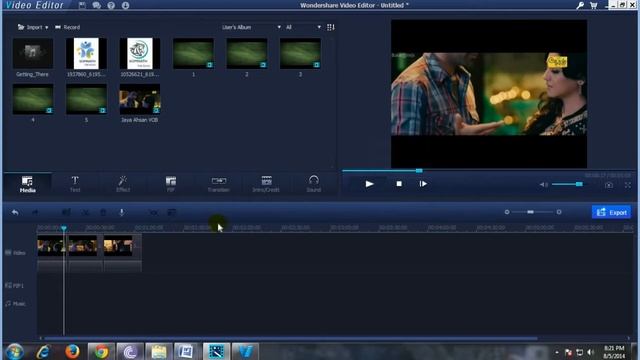
Task: Adjust the preview volume slider
Action: pos(567,184)
